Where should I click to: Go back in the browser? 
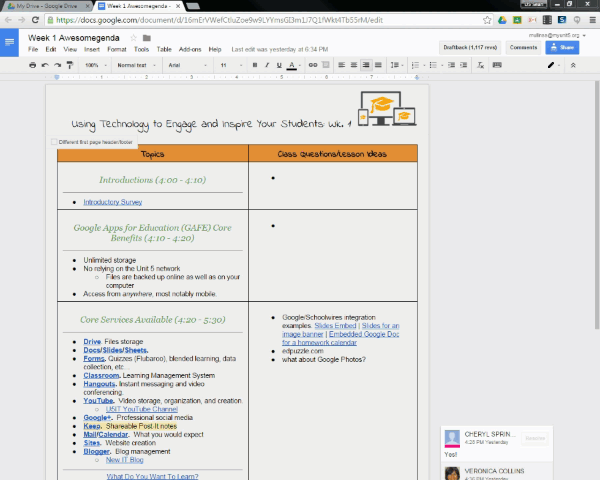pyautogui.click(x=8, y=20)
